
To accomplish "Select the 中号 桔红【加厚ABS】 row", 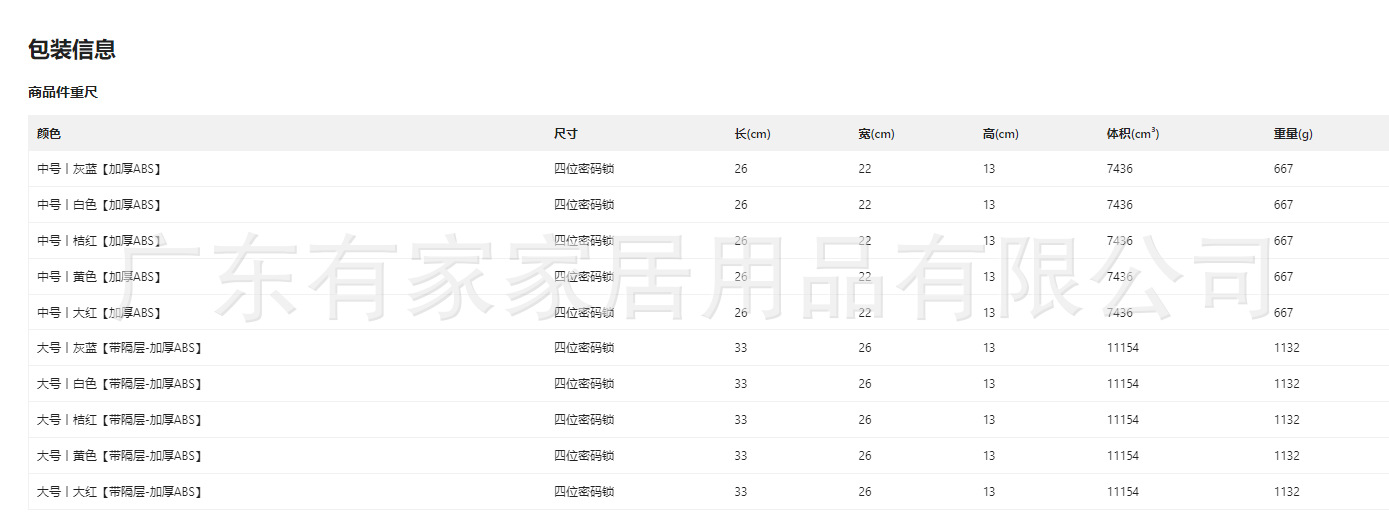I will pos(708,241).
